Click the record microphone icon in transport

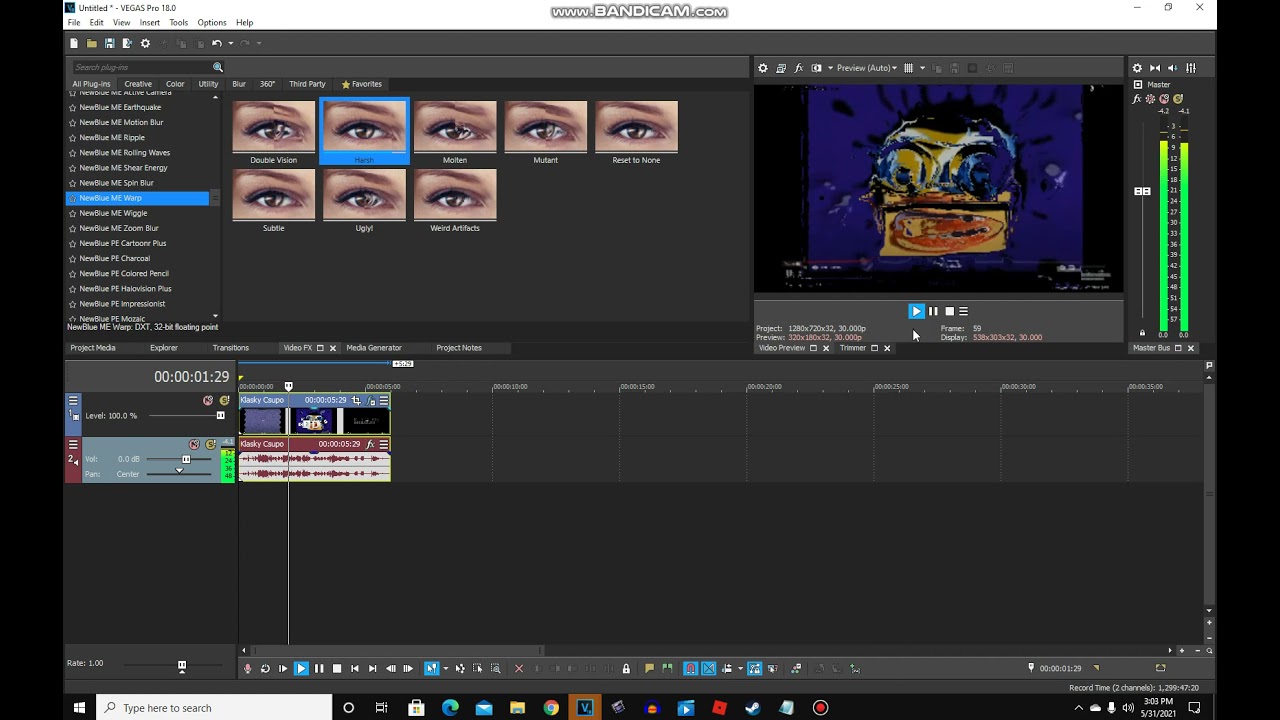[x=248, y=669]
